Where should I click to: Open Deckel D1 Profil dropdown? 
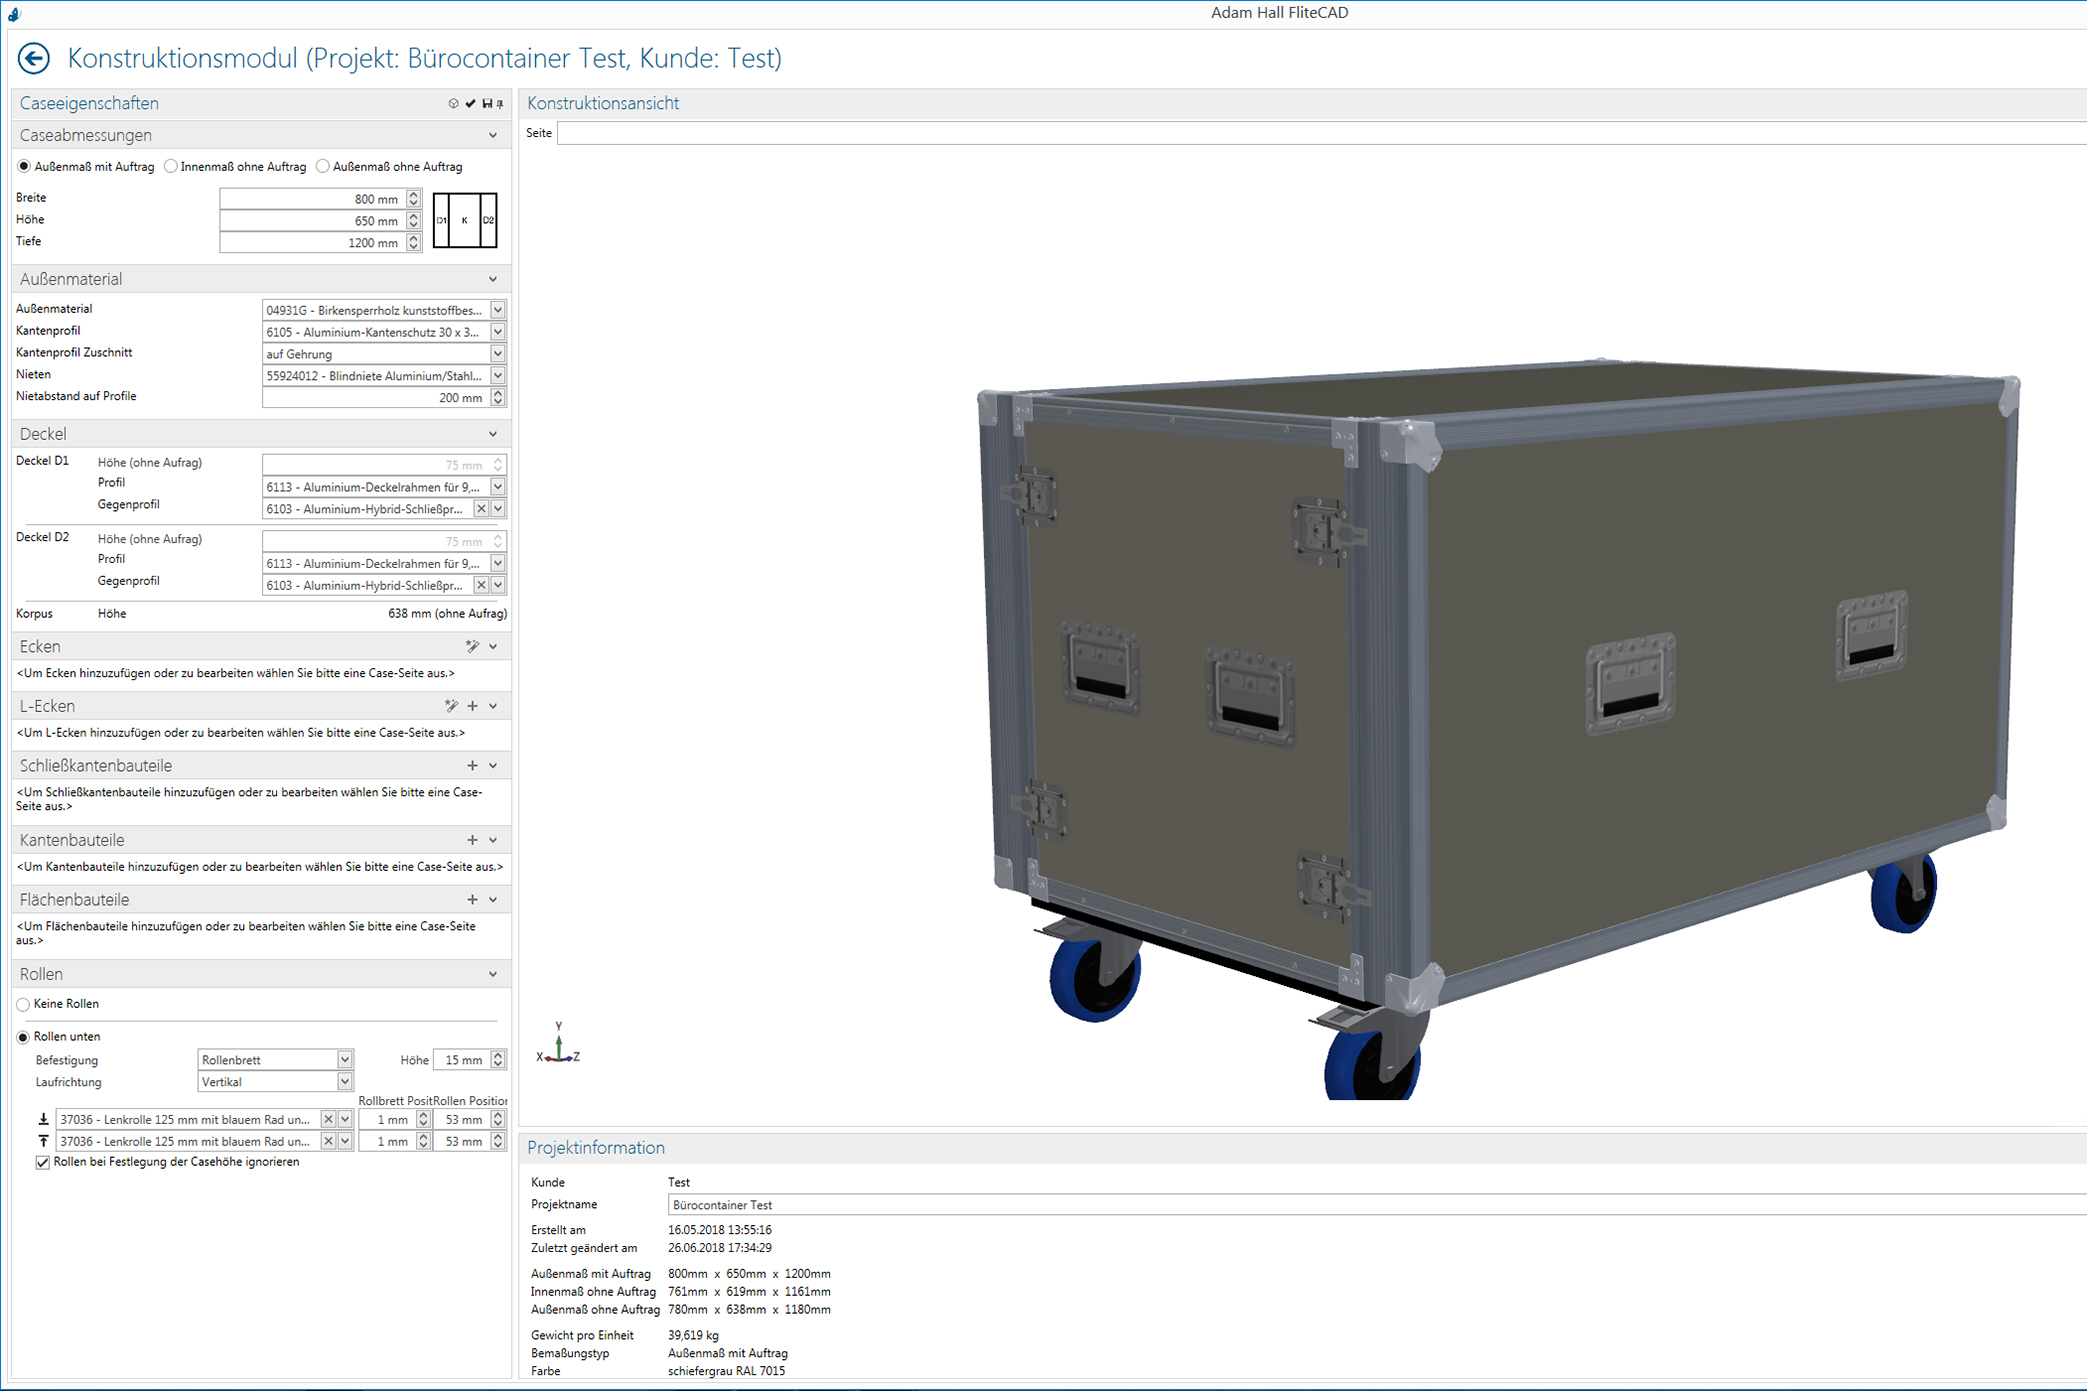498,487
